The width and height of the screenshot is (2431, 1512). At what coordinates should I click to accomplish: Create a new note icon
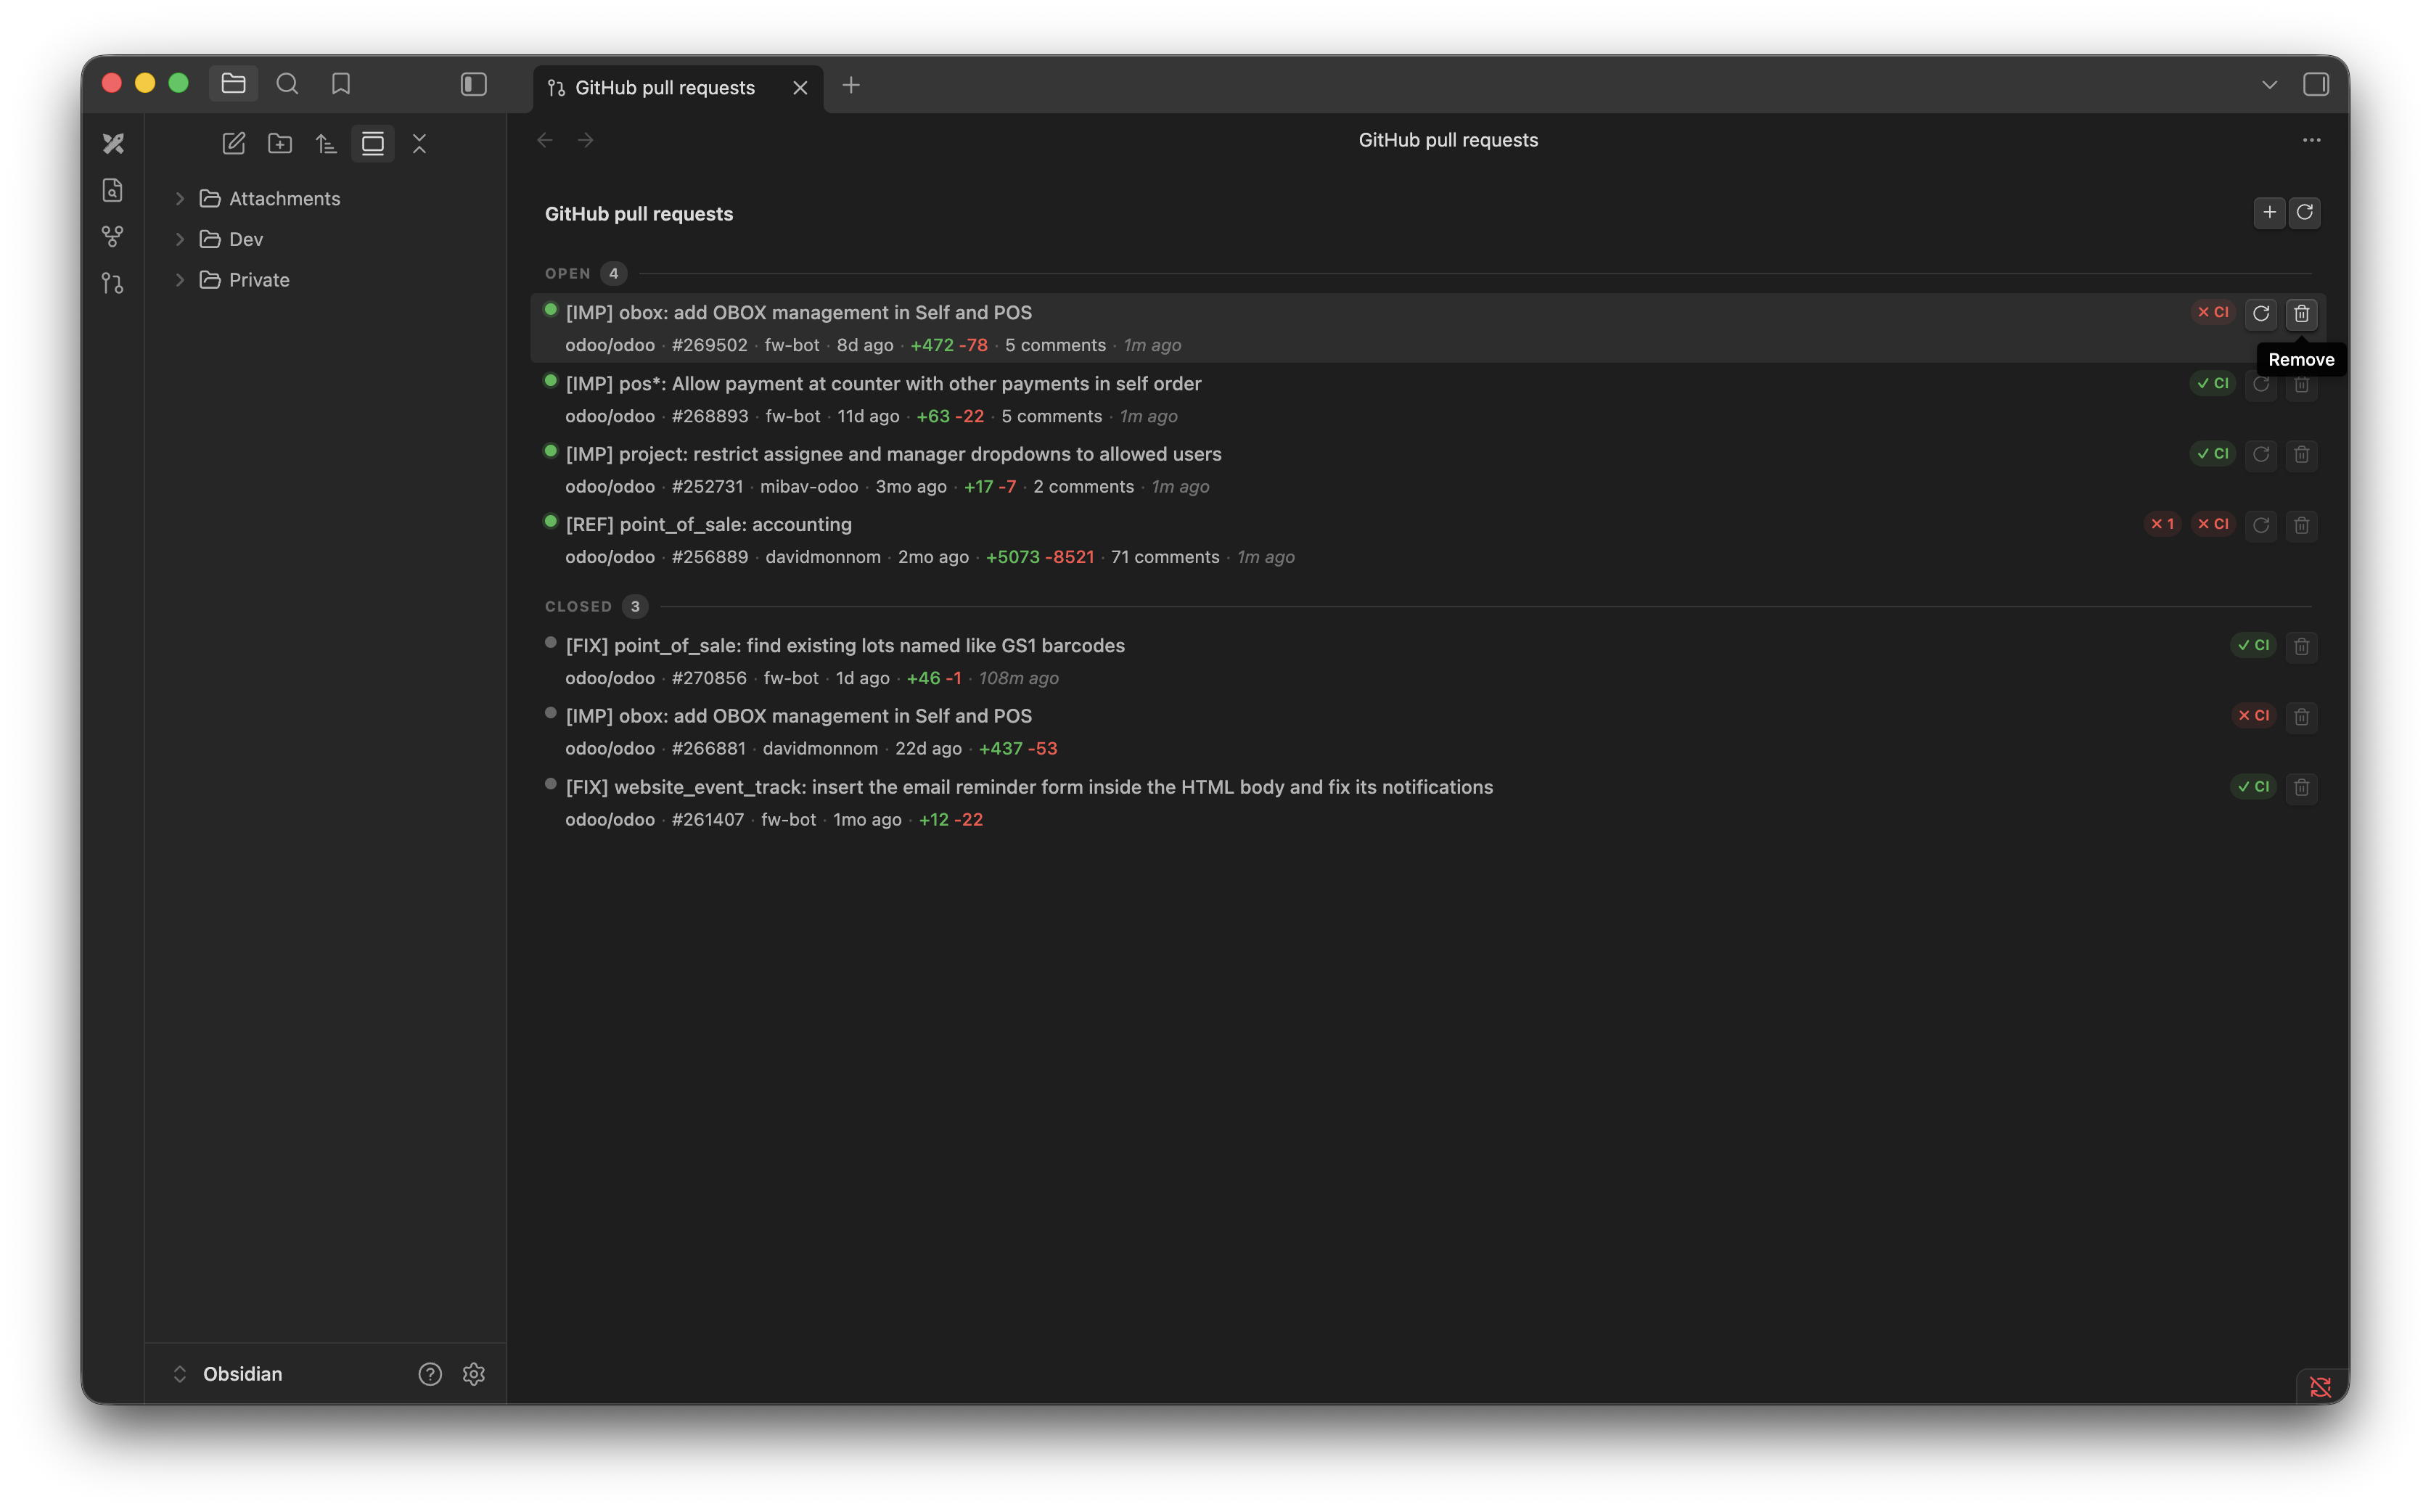tap(233, 144)
